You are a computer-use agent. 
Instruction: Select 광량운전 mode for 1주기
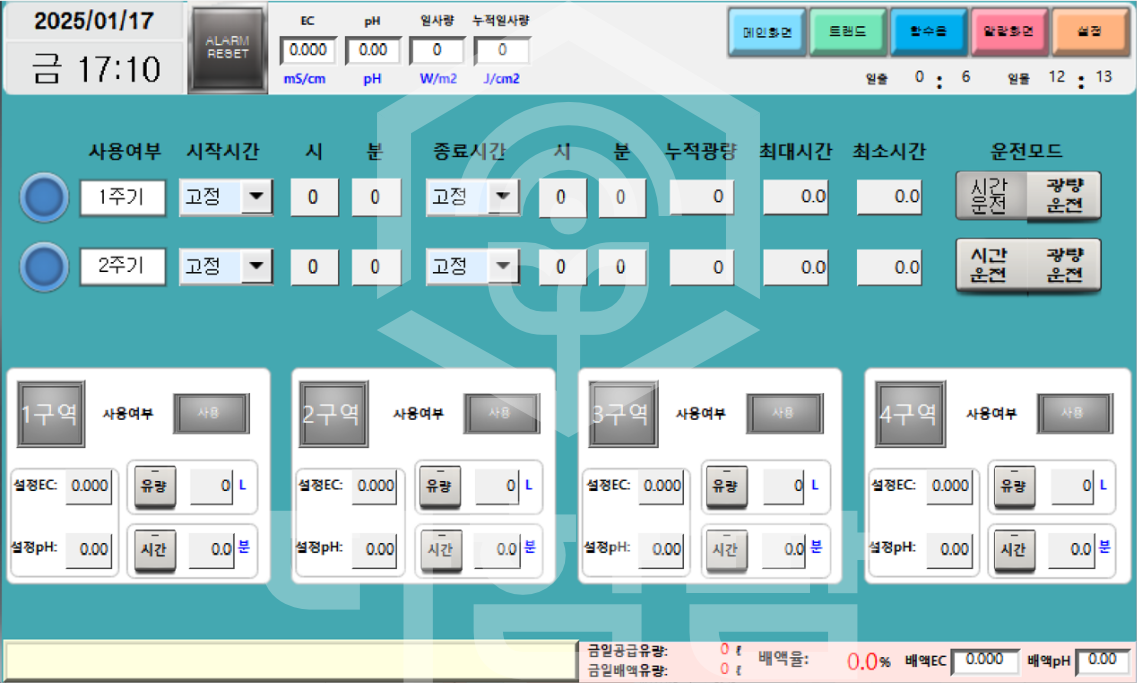point(1064,196)
